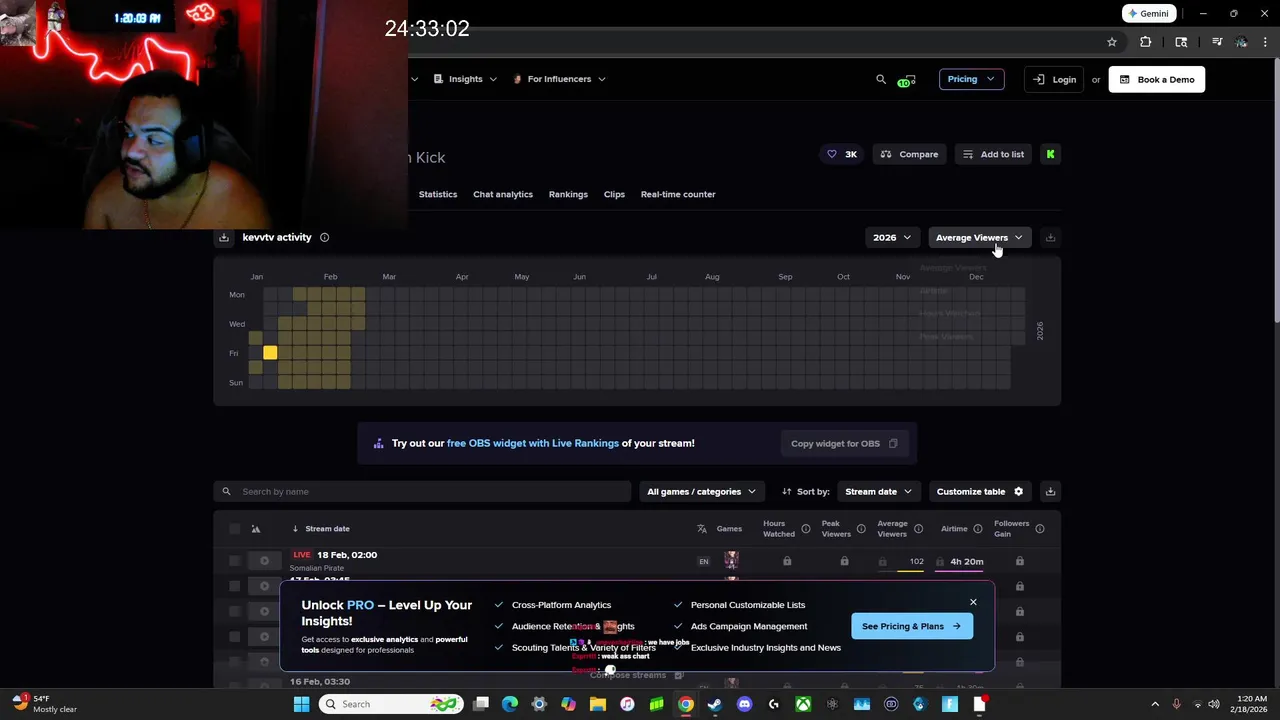This screenshot has height=720, width=1280.
Task: Open the free OBS widget with Live Rankings link
Action: coord(533,443)
